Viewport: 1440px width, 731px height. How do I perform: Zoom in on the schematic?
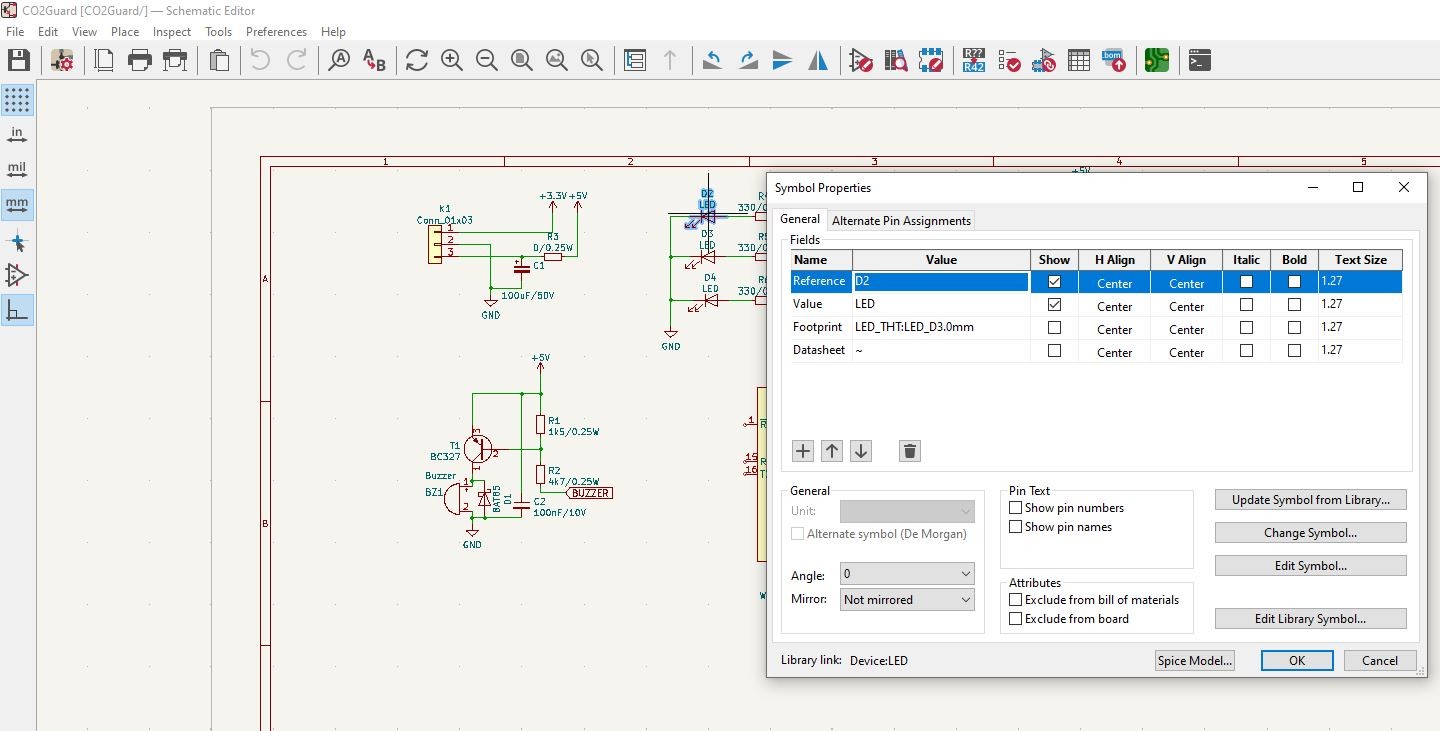[x=452, y=61]
